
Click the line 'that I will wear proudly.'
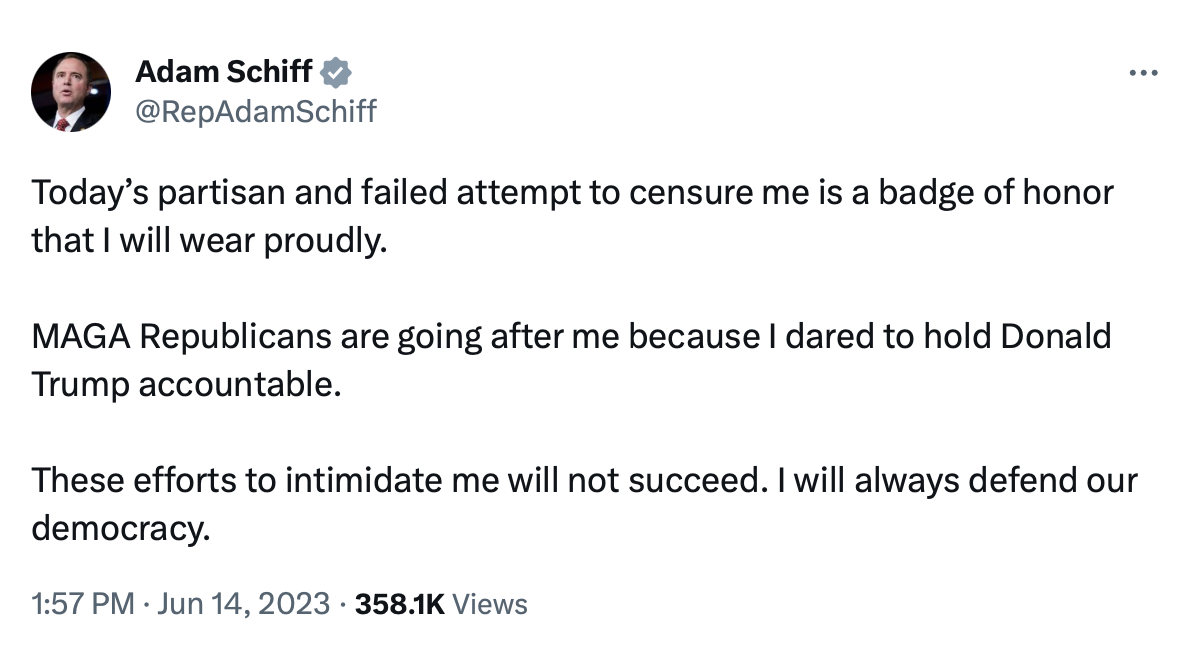click(x=209, y=241)
